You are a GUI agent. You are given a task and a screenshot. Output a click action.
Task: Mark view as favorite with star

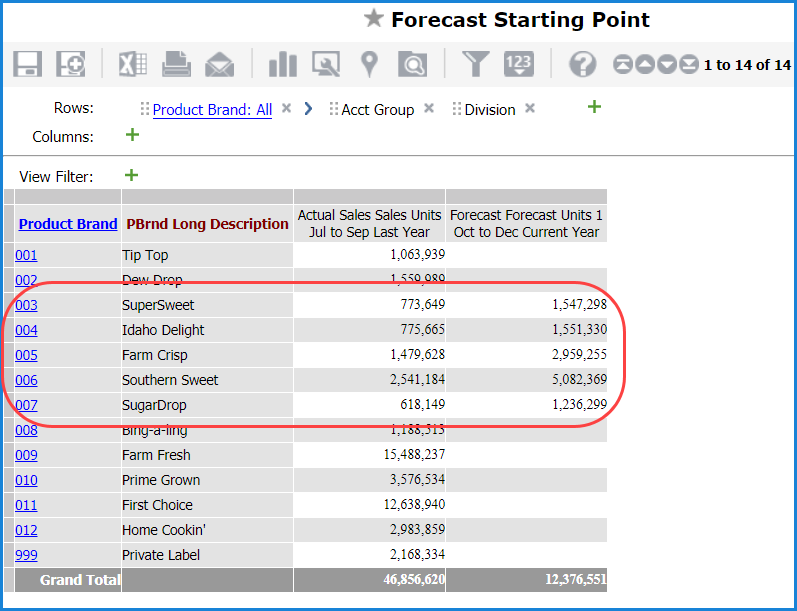[374, 19]
